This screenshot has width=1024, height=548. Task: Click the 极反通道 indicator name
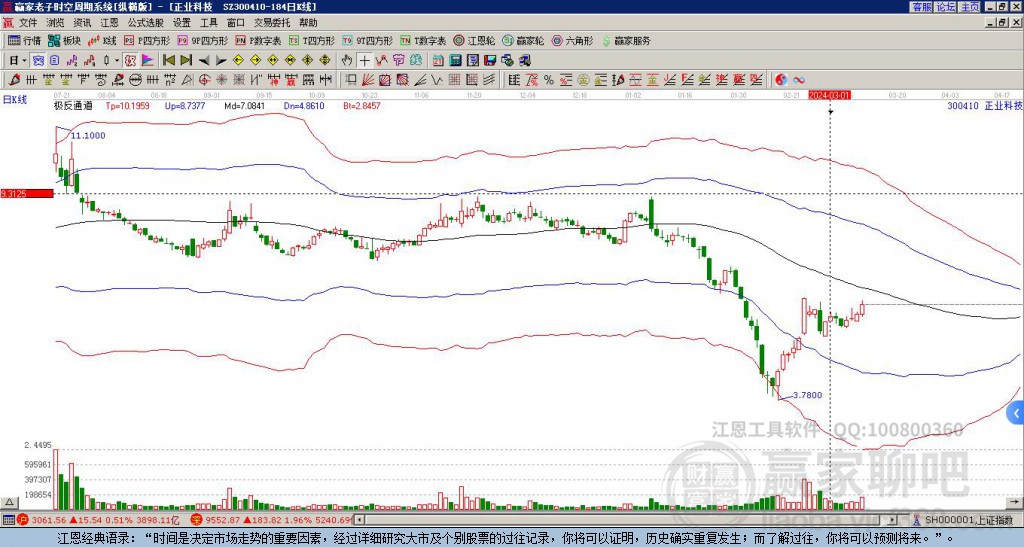(73, 106)
